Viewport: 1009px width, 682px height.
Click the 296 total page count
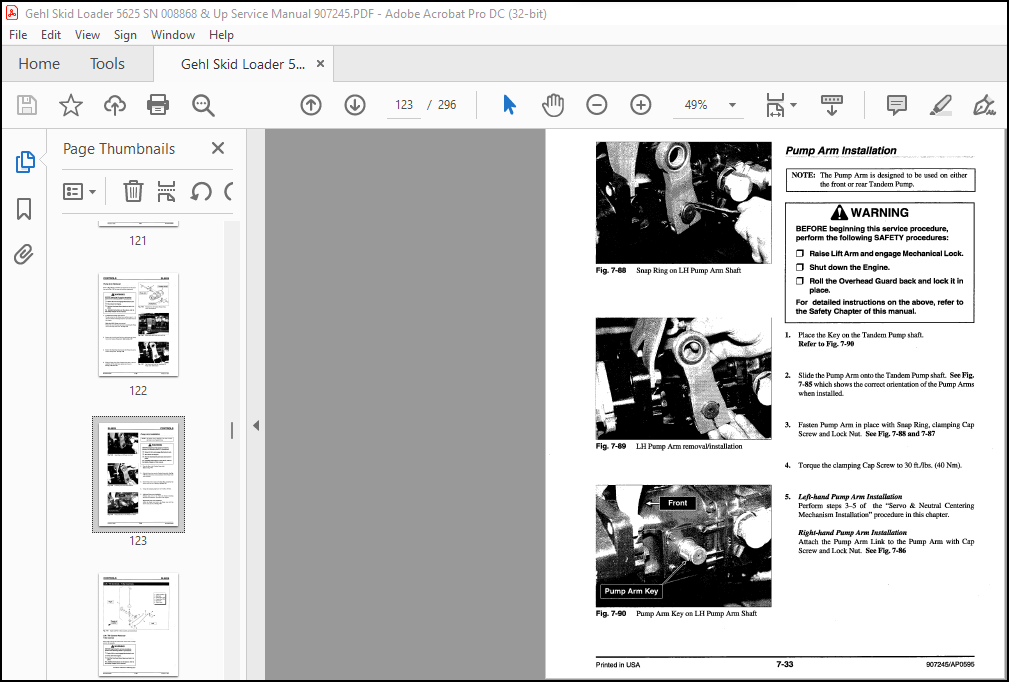tap(447, 105)
